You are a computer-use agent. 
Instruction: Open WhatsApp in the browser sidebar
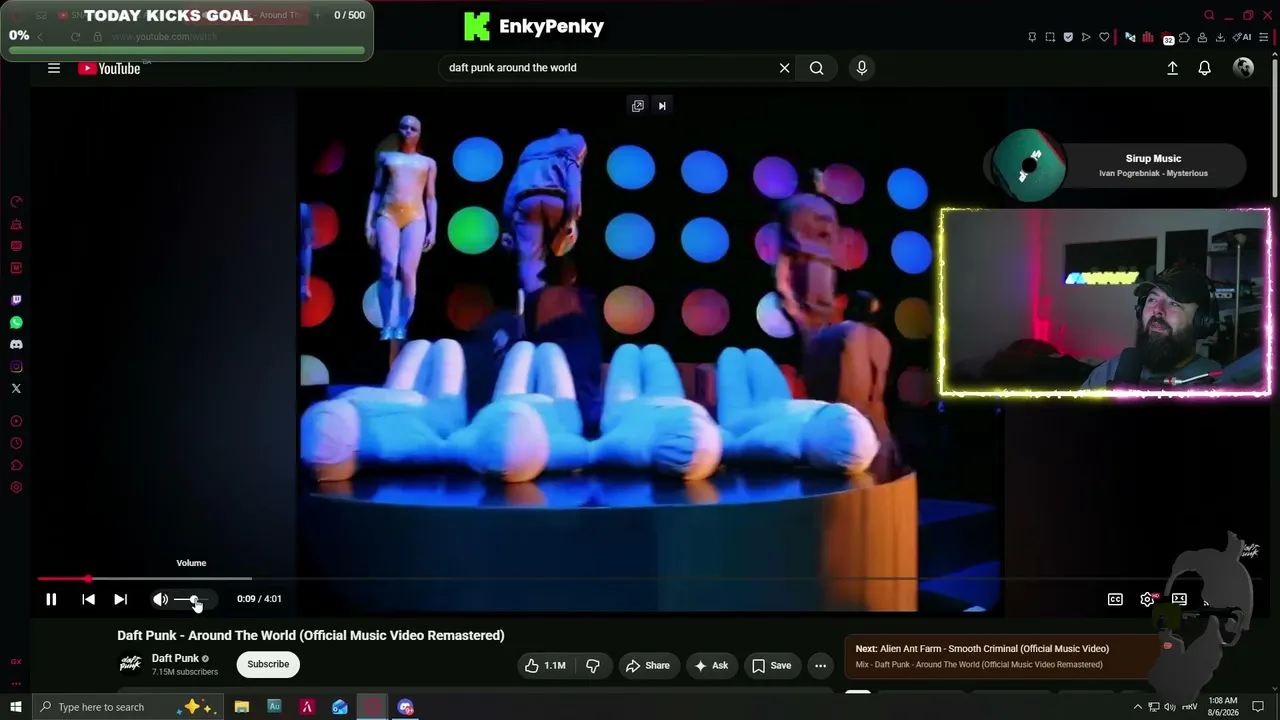click(x=16, y=322)
